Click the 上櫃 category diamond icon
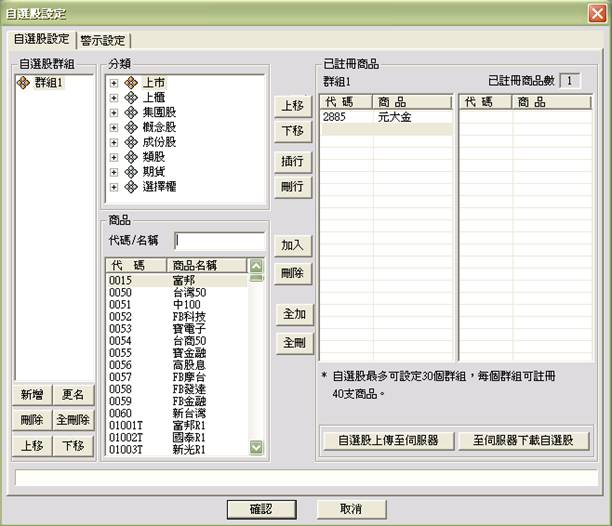This screenshot has height=526, width=612. pos(131,98)
